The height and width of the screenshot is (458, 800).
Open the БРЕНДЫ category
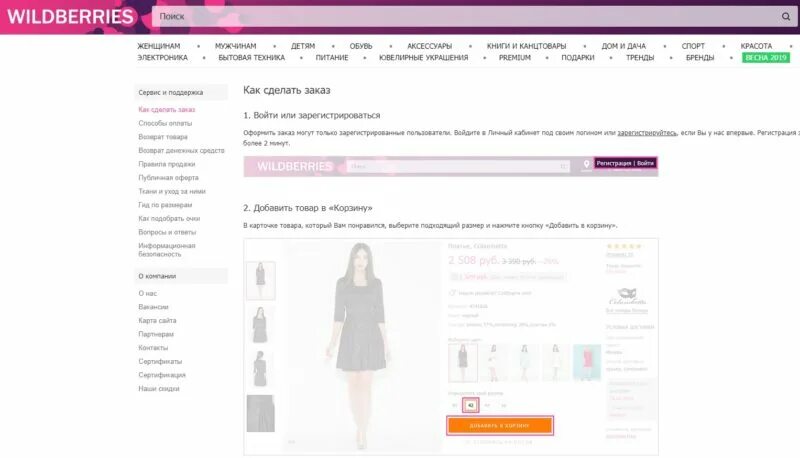(699, 58)
